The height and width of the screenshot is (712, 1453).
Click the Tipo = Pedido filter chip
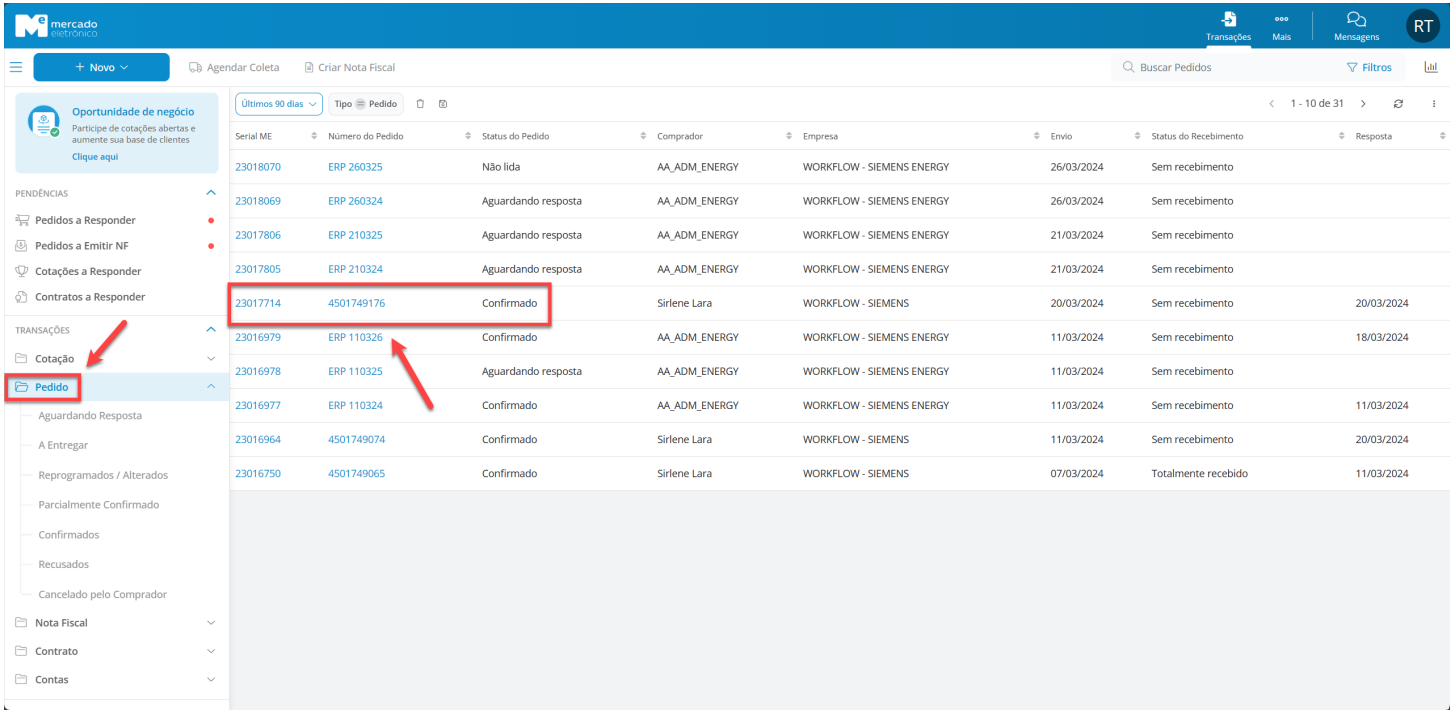point(365,104)
